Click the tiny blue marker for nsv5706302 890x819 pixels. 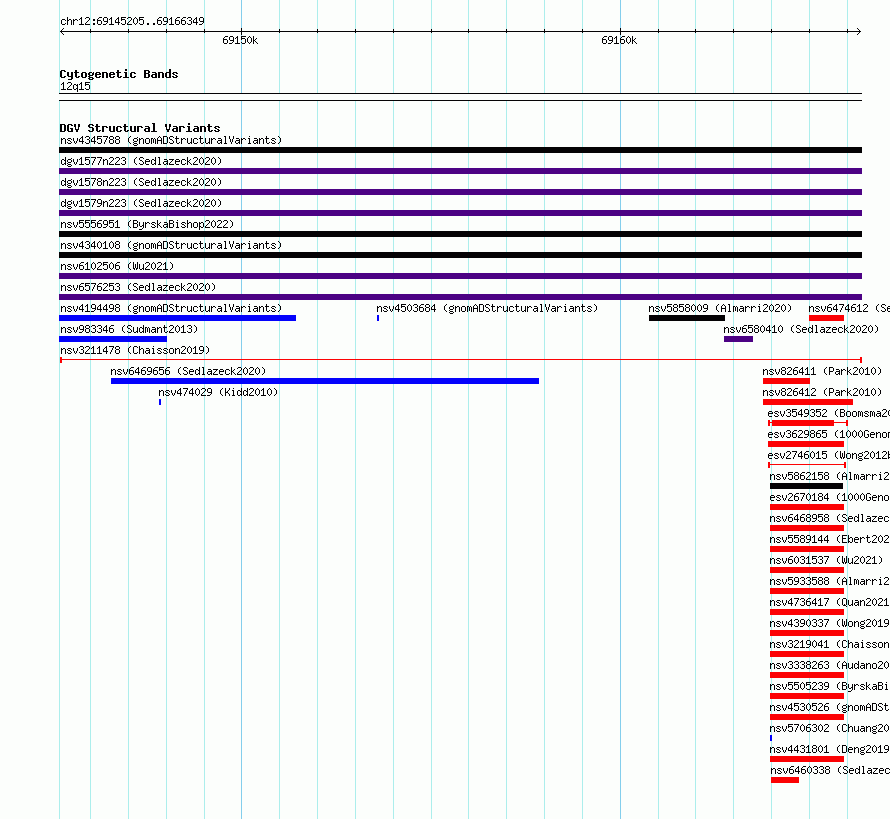(771, 738)
